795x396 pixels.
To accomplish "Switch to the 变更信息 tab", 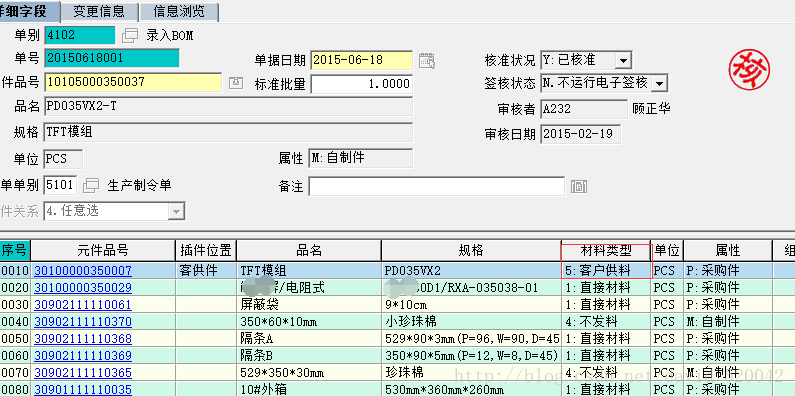I will coord(99,11).
